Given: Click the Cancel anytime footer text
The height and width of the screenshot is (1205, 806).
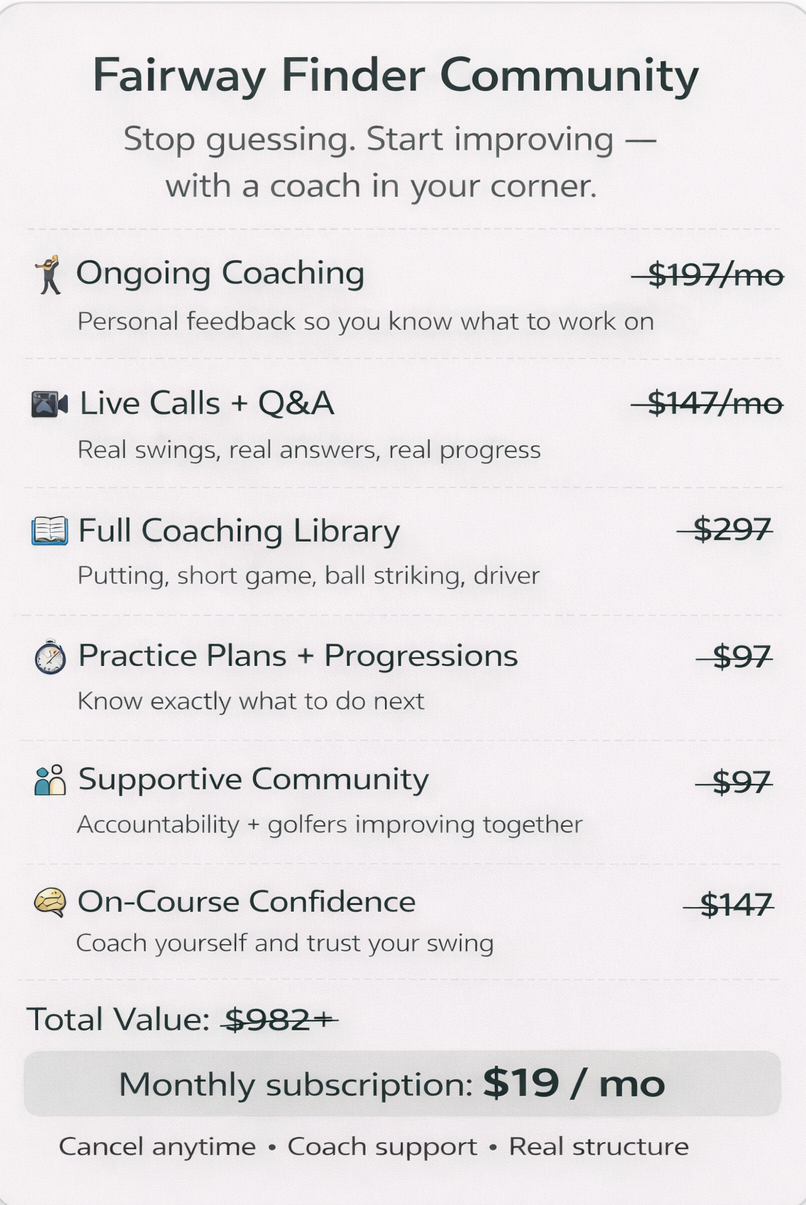Looking at the screenshot, I should tap(157, 1146).
